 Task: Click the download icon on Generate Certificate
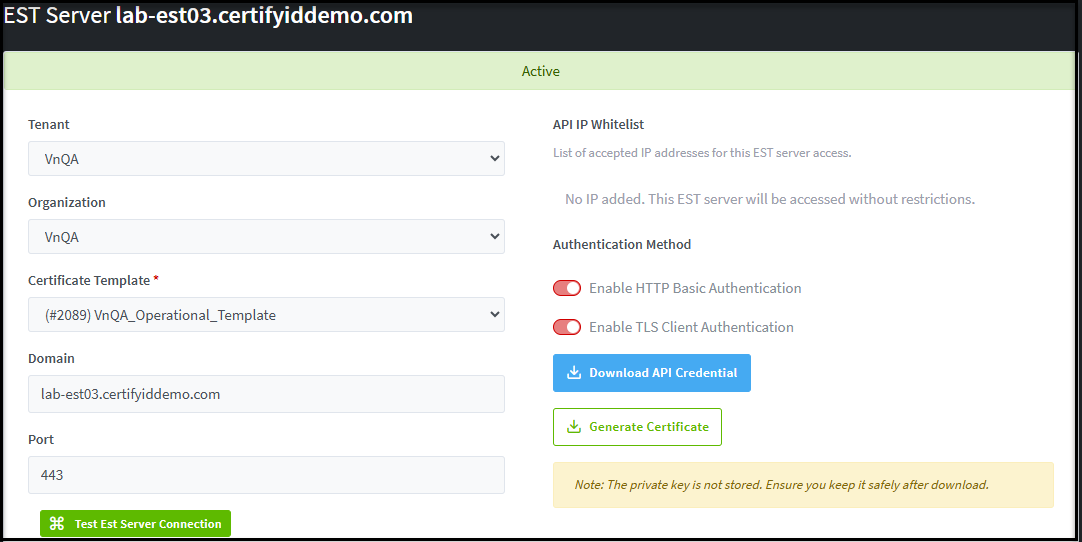click(574, 427)
